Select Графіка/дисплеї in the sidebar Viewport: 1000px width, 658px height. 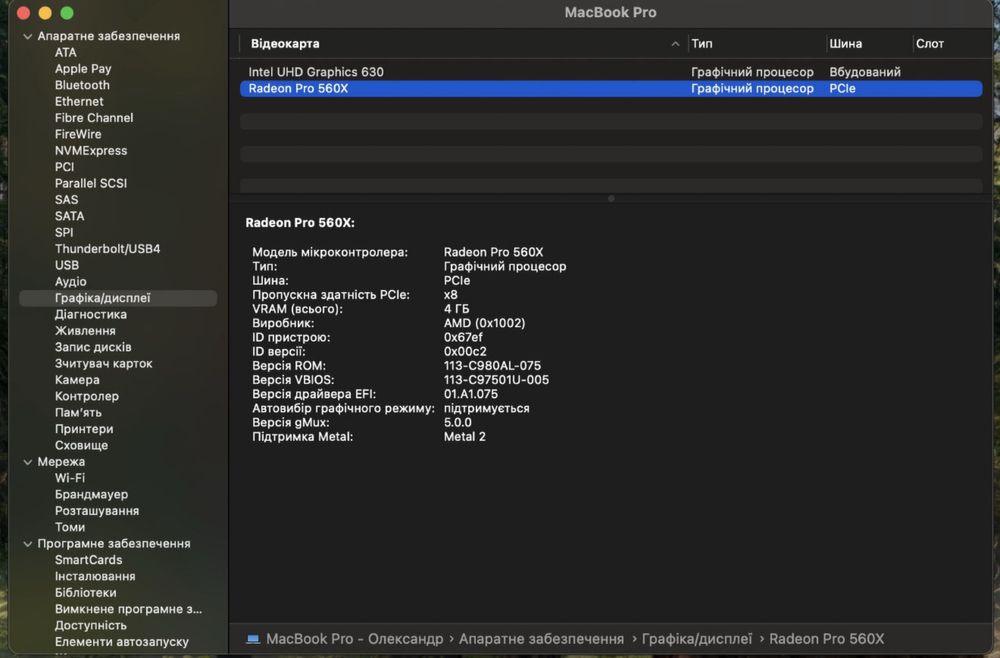pos(118,298)
